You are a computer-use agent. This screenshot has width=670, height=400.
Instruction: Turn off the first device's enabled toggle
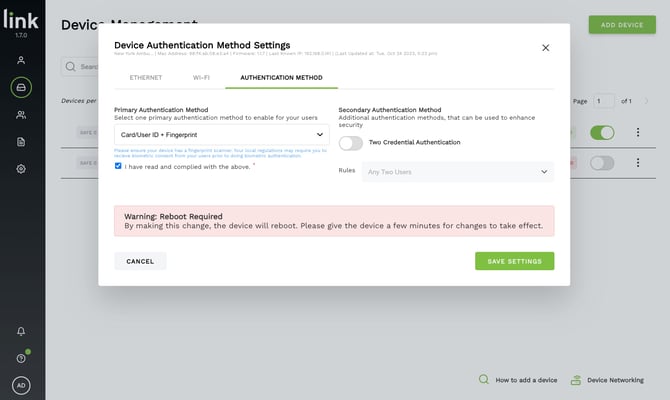click(602, 133)
